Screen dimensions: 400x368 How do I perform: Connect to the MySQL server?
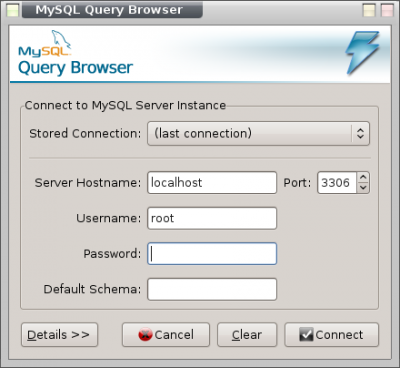pyautogui.click(x=332, y=335)
